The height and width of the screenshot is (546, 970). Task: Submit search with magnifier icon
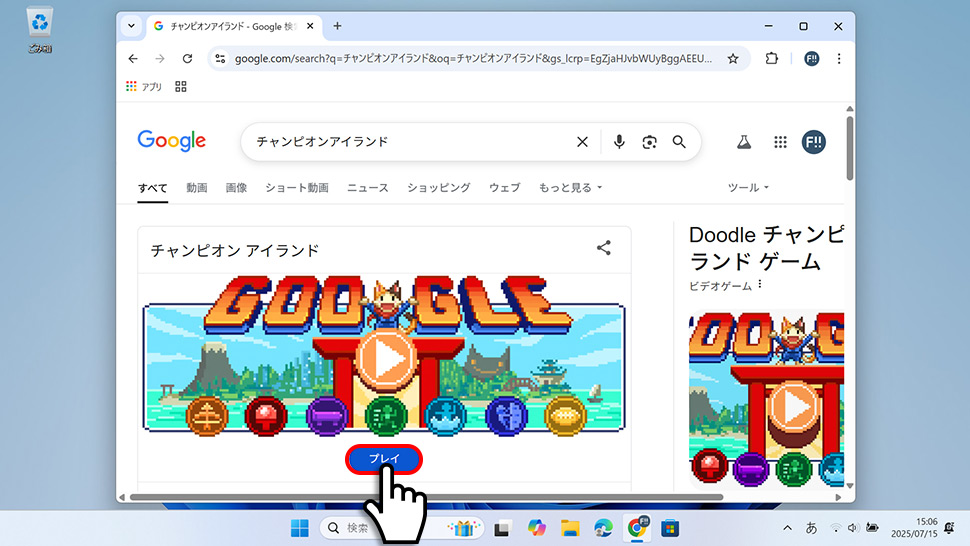679,142
